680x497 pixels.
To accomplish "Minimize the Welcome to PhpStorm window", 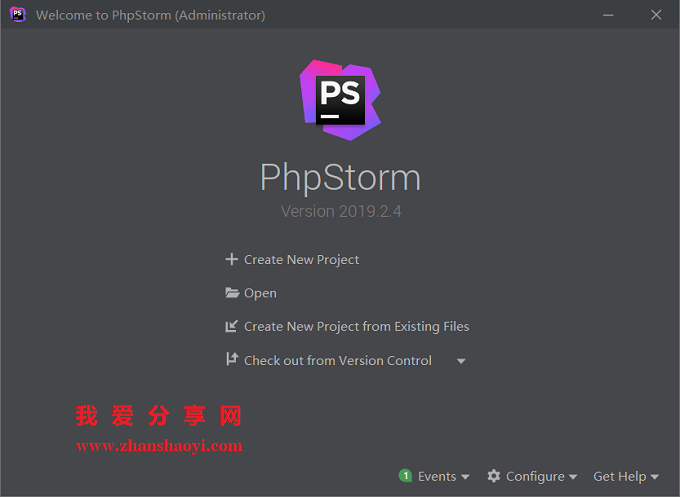I will pos(608,15).
